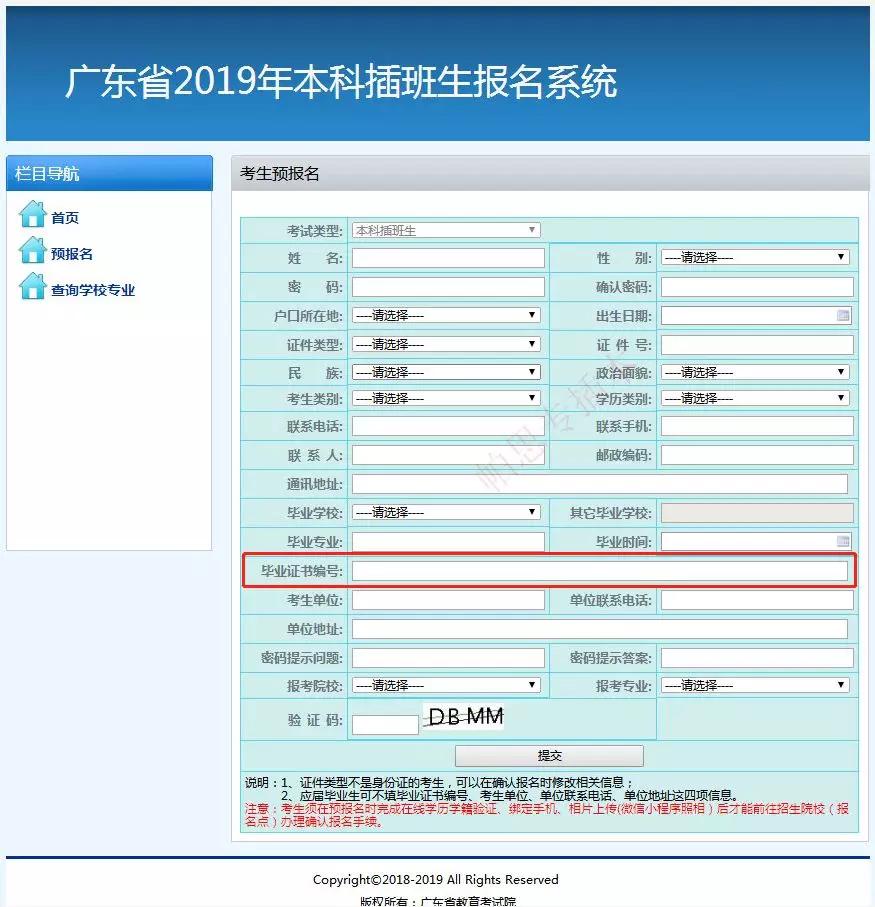Open the 预报名 navigation link
This screenshot has height=907, width=875.
[x=72, y=253]
